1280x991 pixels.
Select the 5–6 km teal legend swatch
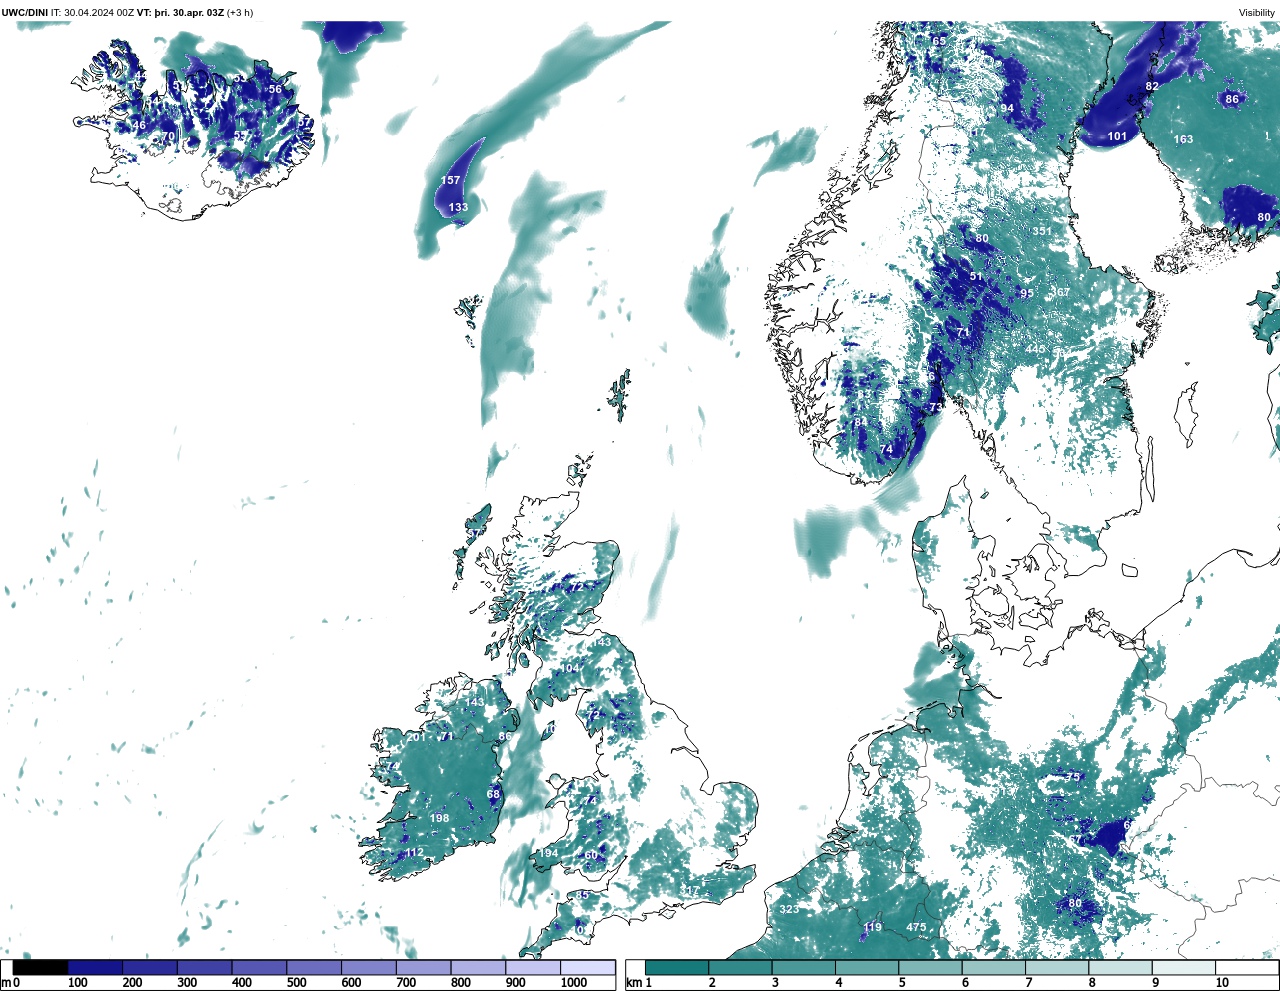click(x=931, y=968)
